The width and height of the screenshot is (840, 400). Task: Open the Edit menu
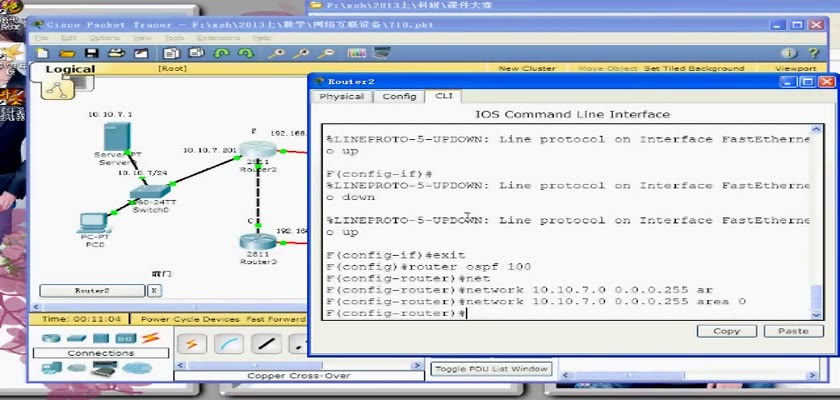click(x=69, y=38)
